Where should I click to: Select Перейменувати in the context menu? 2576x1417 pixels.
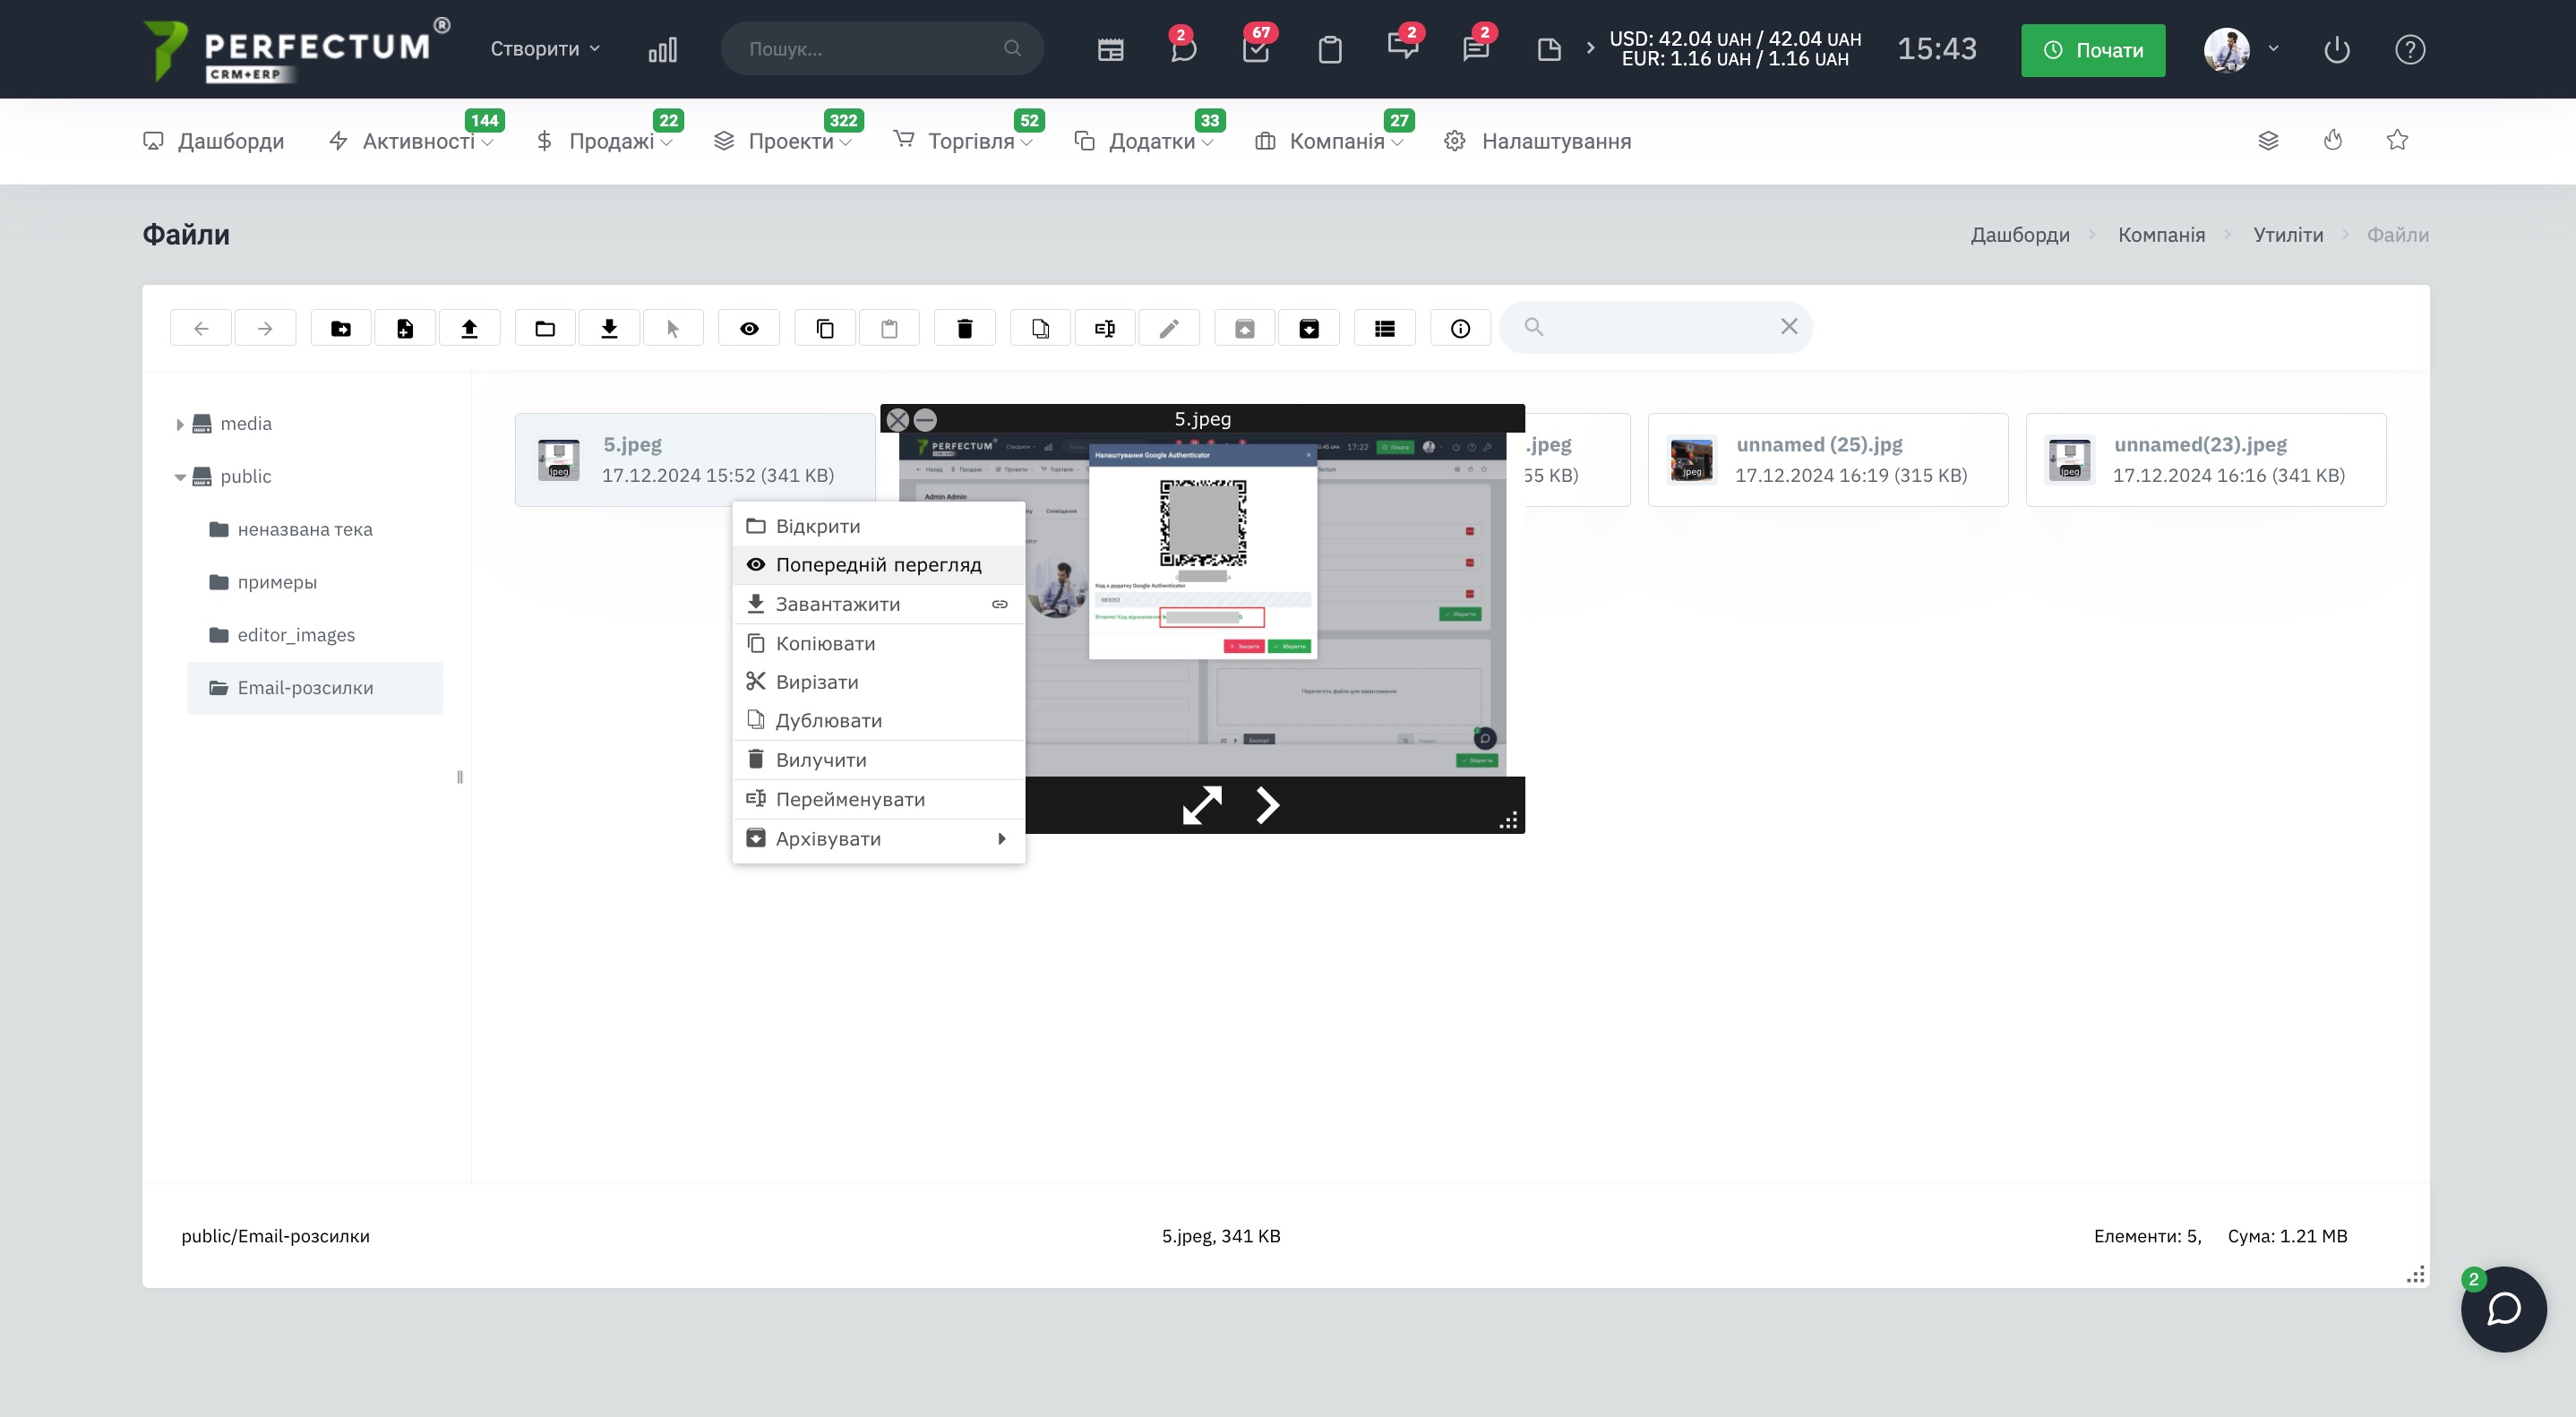coord(850,799)
